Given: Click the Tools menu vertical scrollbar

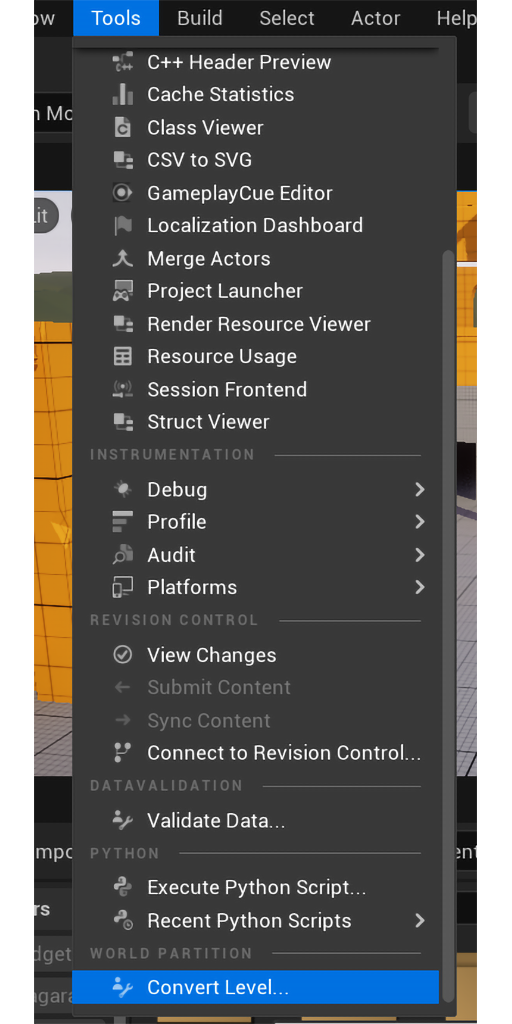Looking at the screenshot, I should 447,626.
